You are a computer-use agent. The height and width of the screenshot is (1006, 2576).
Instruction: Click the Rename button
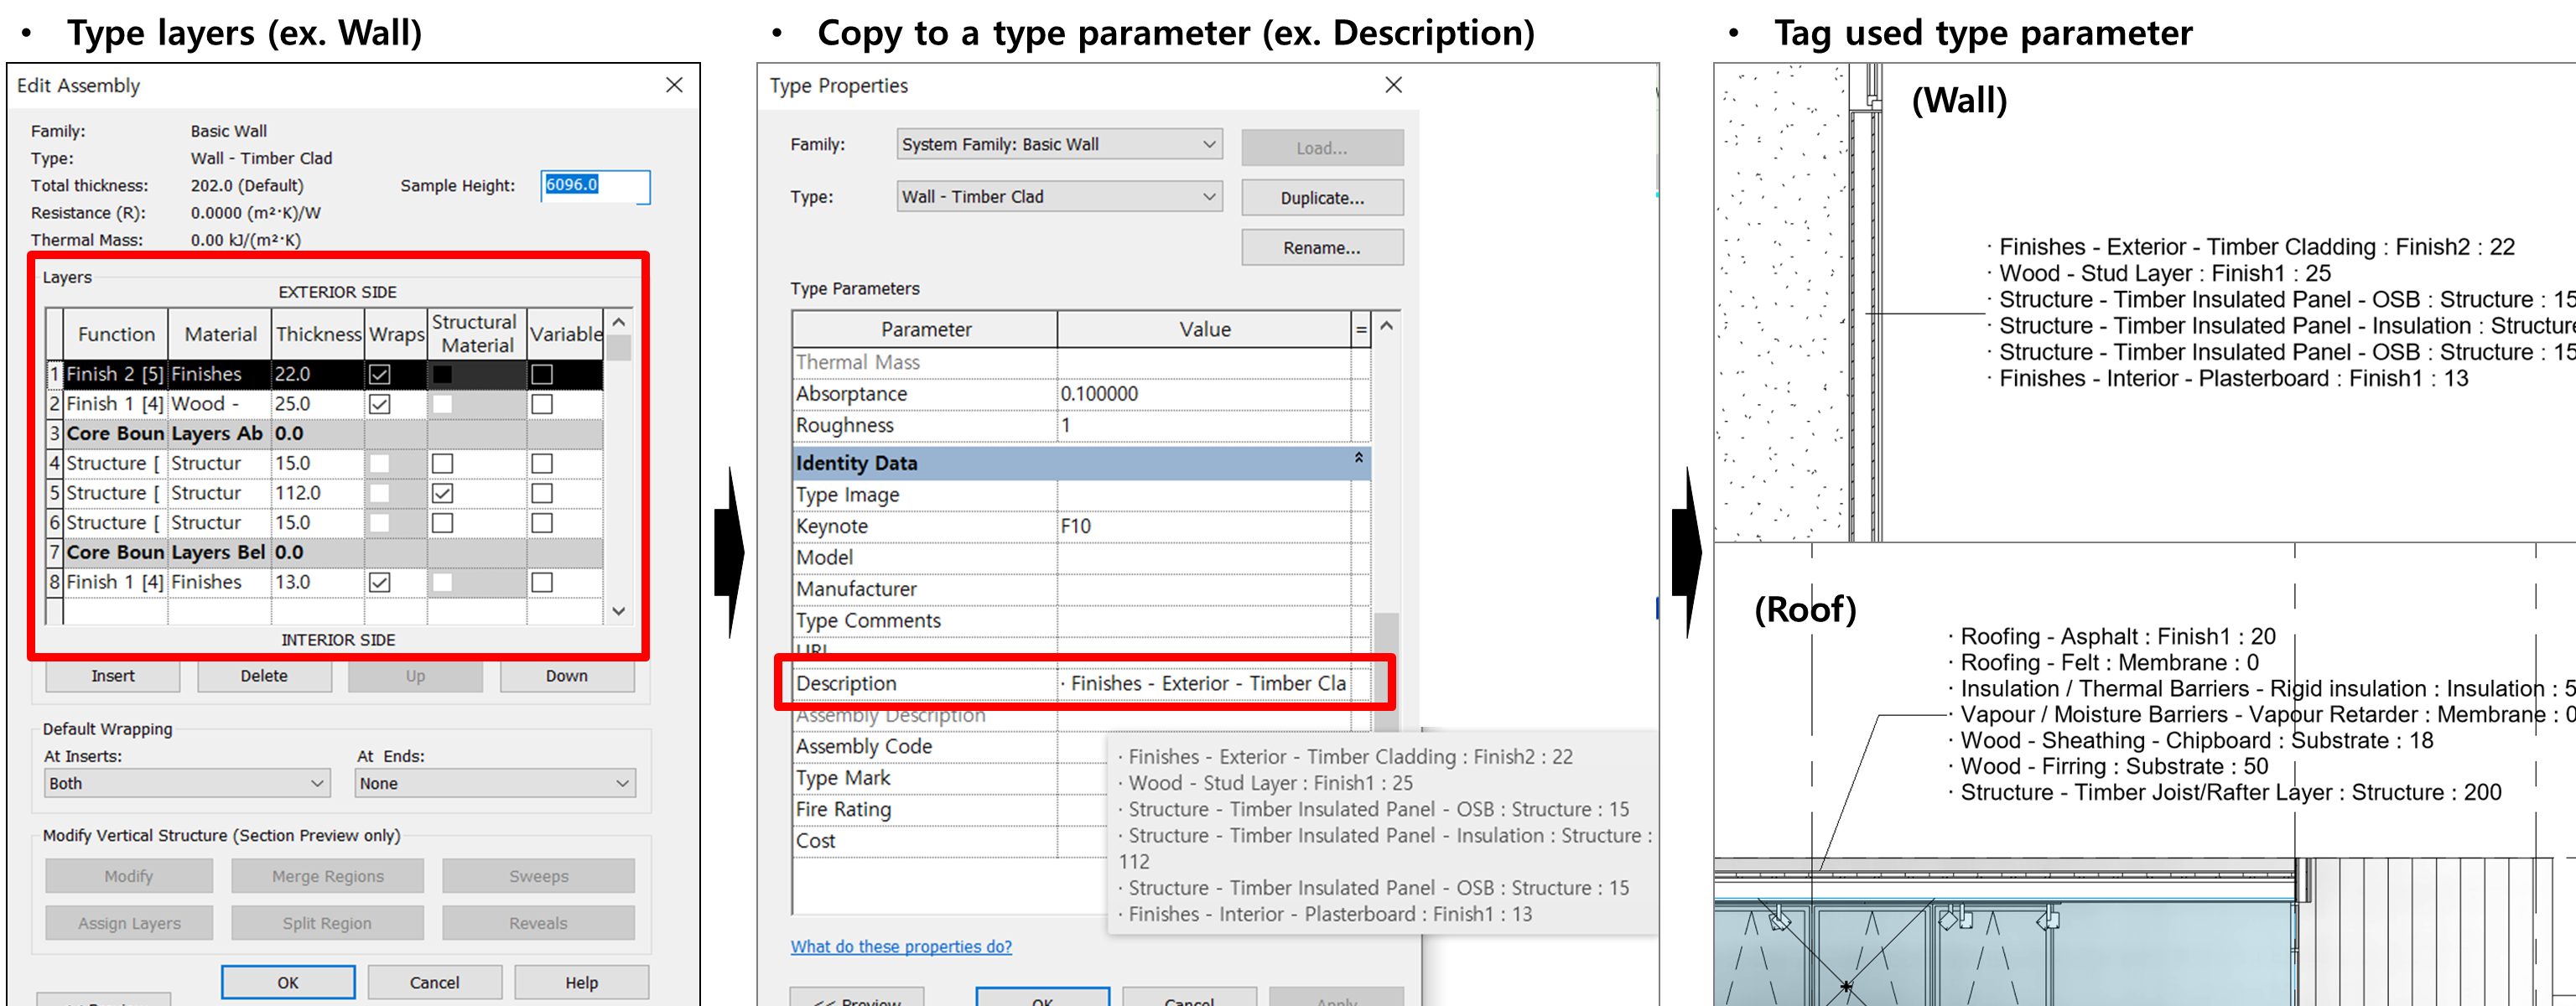click(x=1321, y=248)
